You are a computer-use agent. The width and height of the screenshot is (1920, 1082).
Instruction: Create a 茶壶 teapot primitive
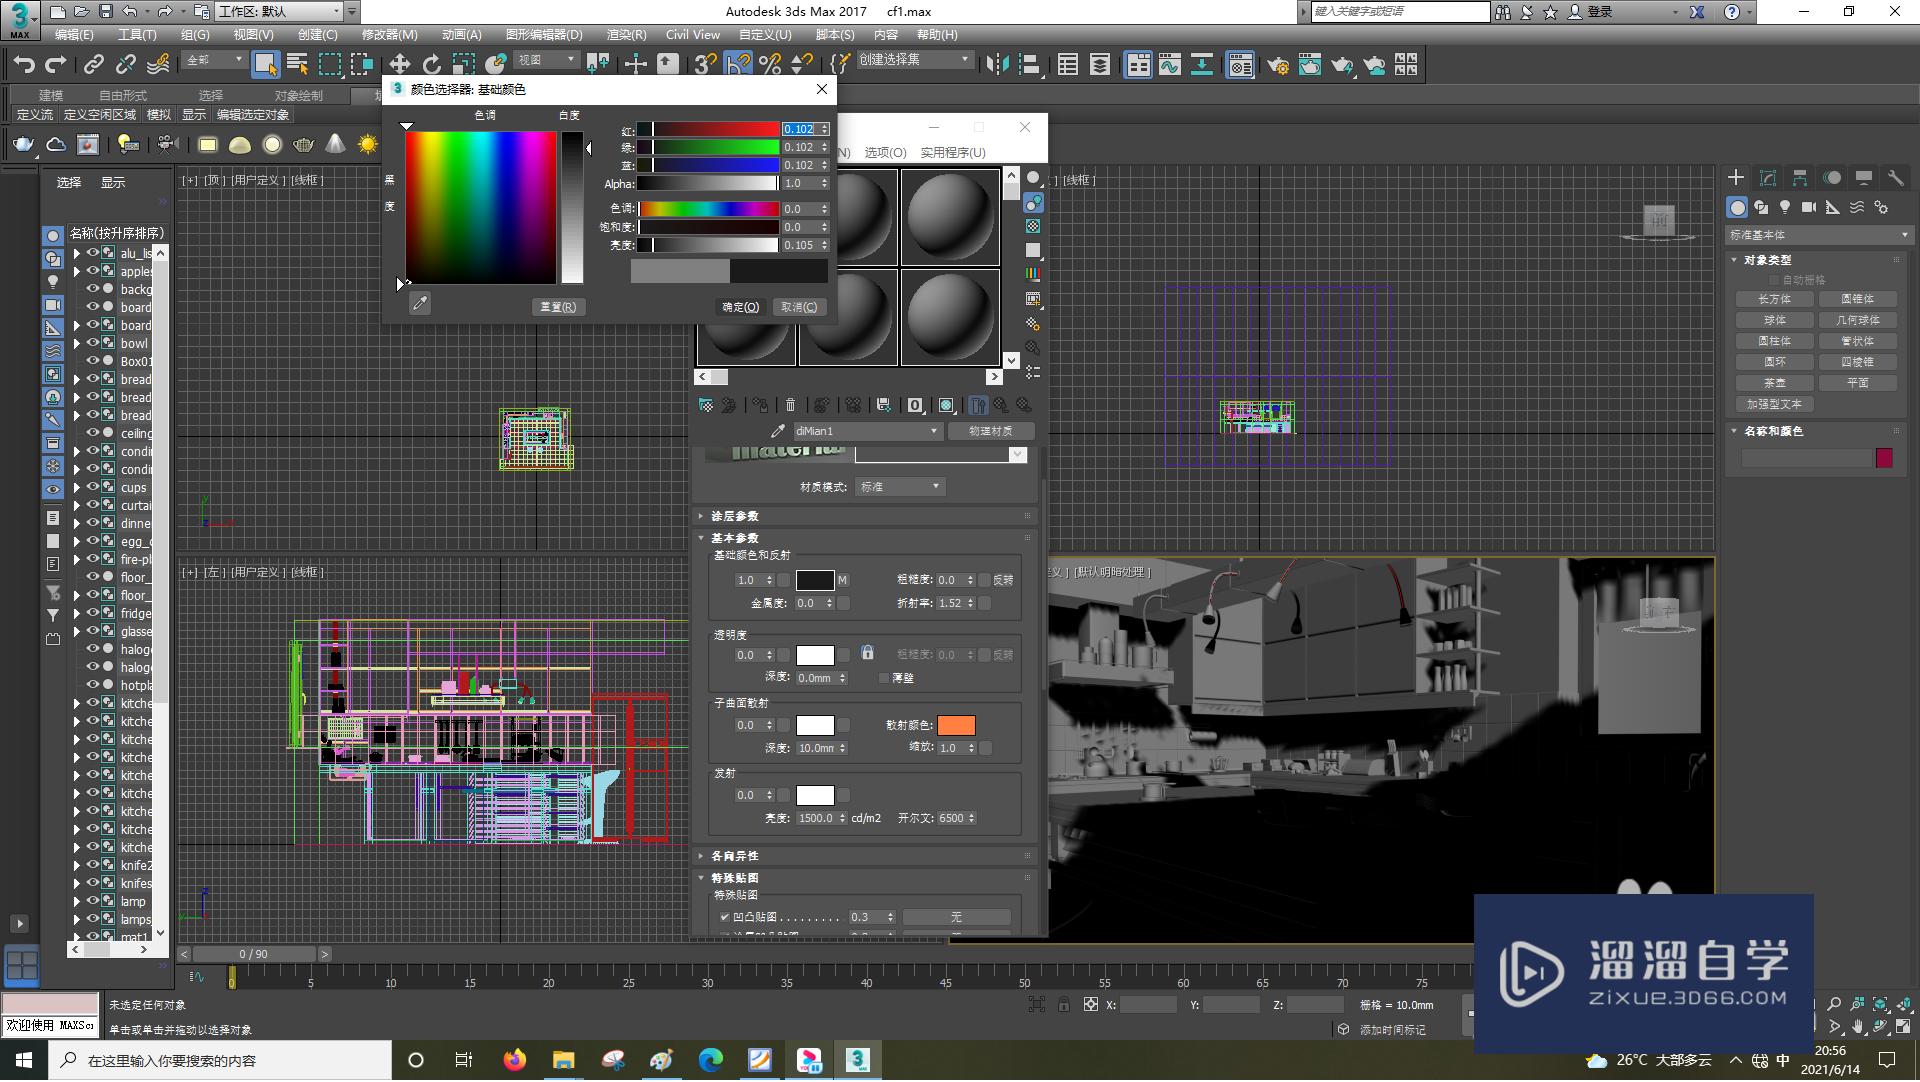click(1775, 383)
